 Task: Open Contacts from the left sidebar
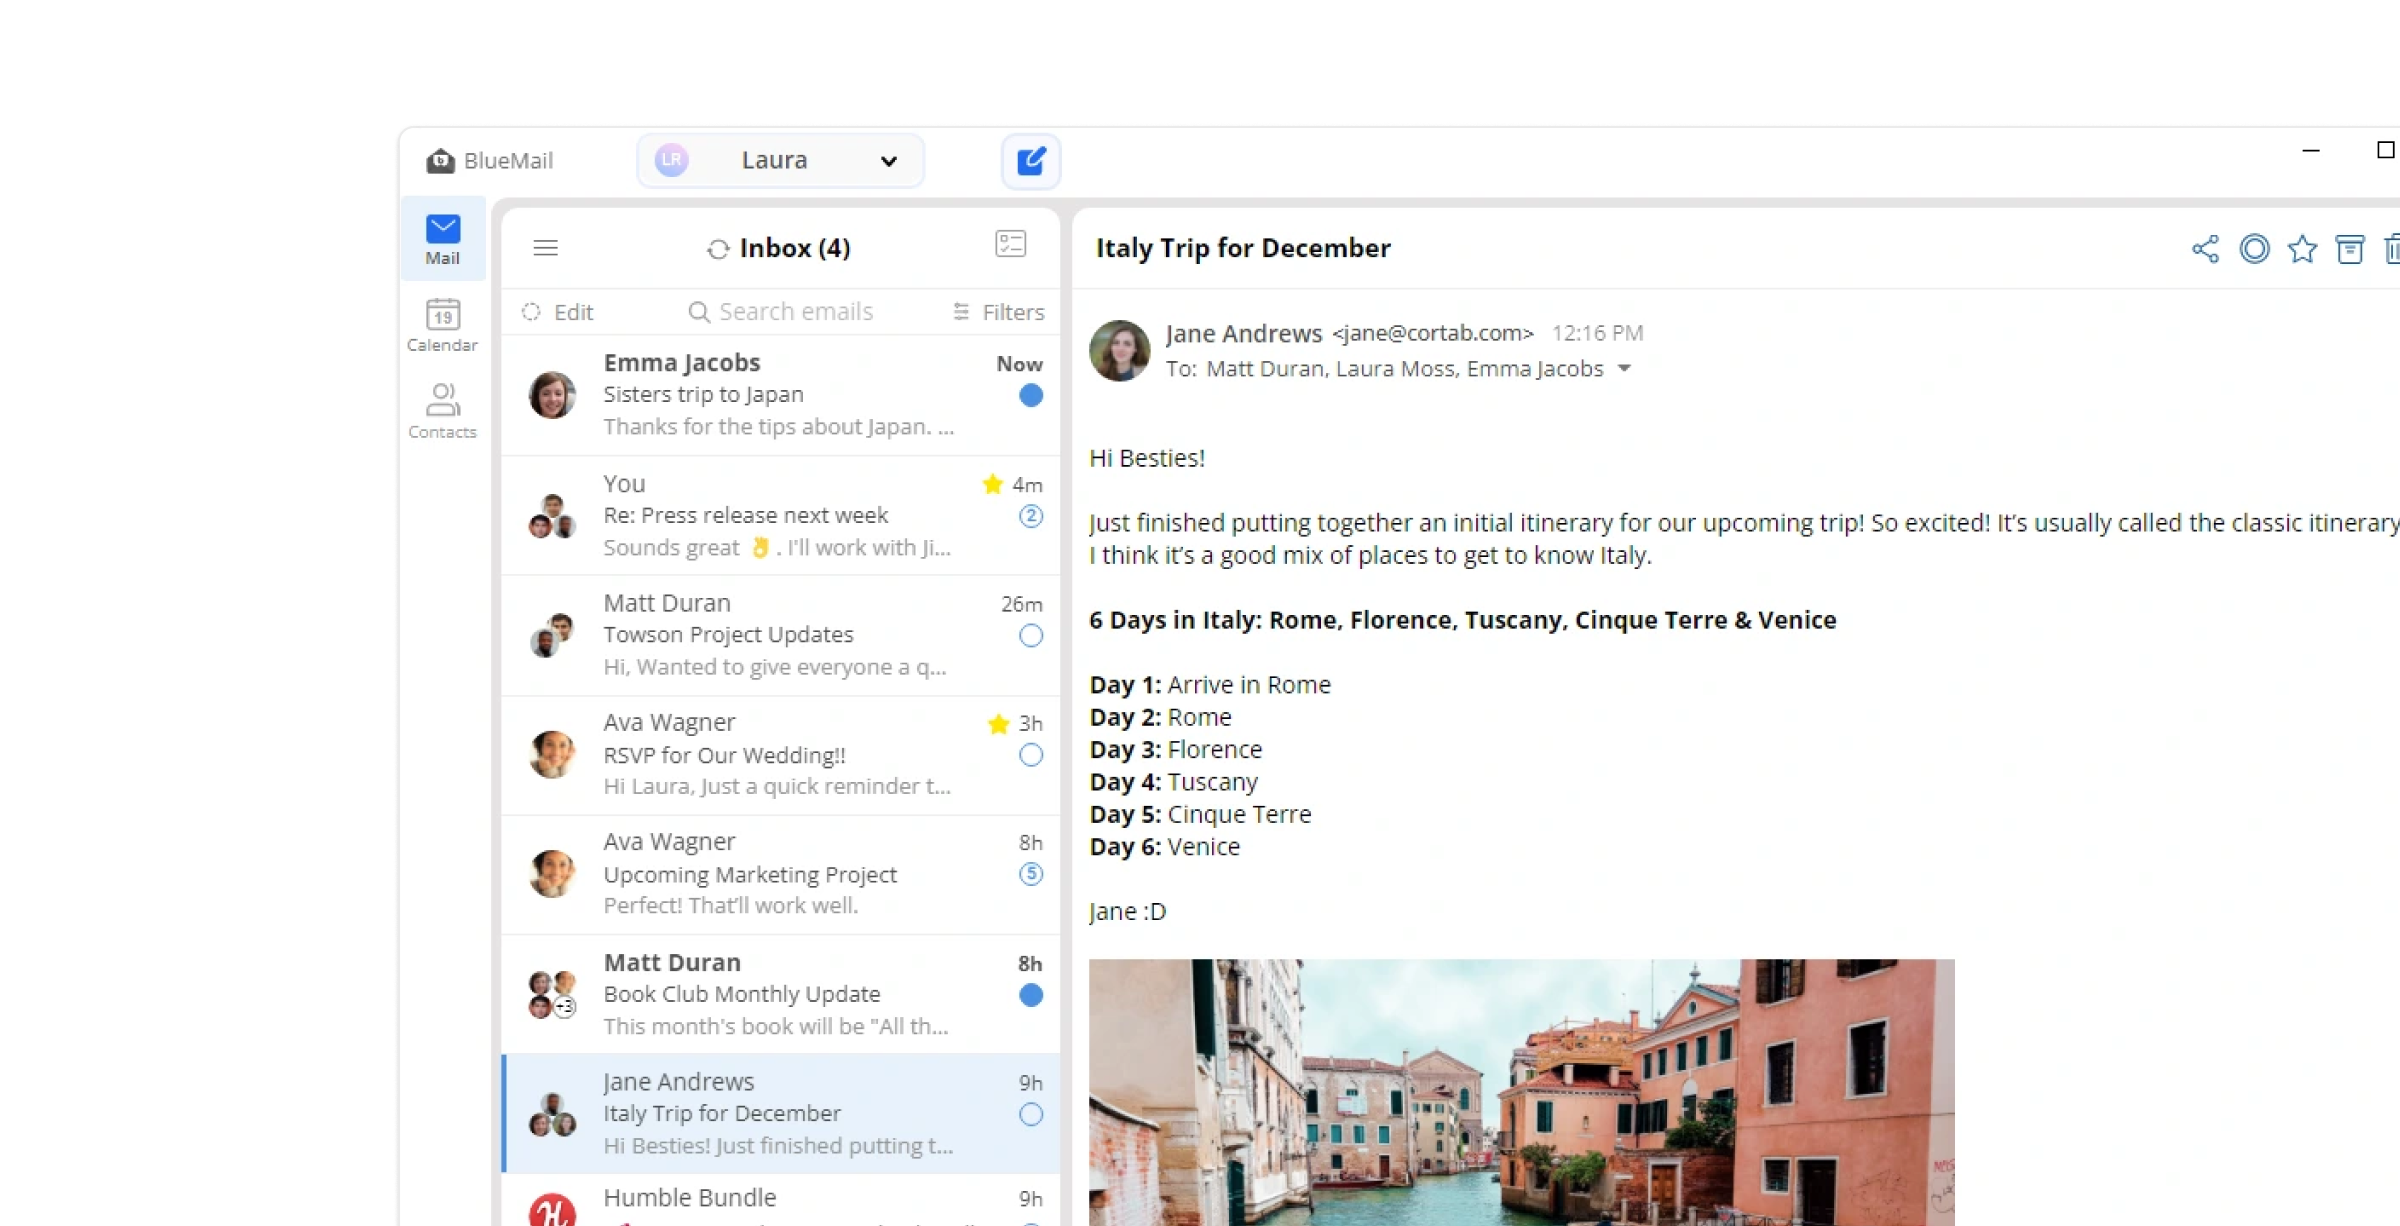point(442,411)
